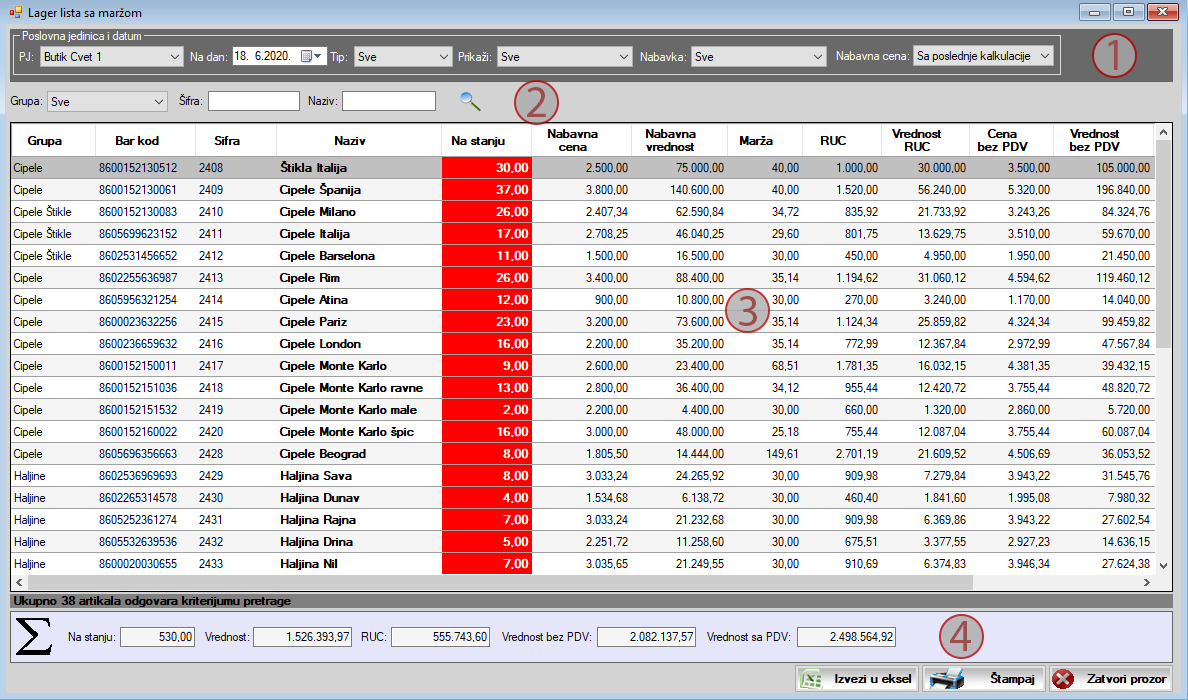
Task: Click the Štampaj print button
Action: click(x=983, y=679)
